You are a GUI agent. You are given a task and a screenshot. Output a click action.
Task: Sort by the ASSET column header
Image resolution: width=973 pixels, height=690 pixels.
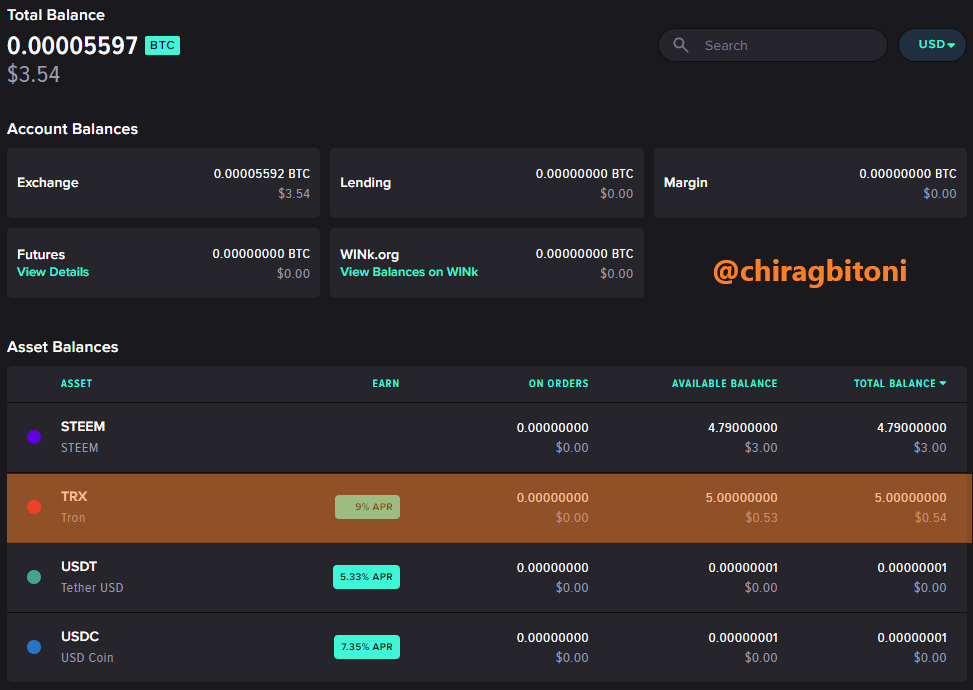tap(76, 383)
